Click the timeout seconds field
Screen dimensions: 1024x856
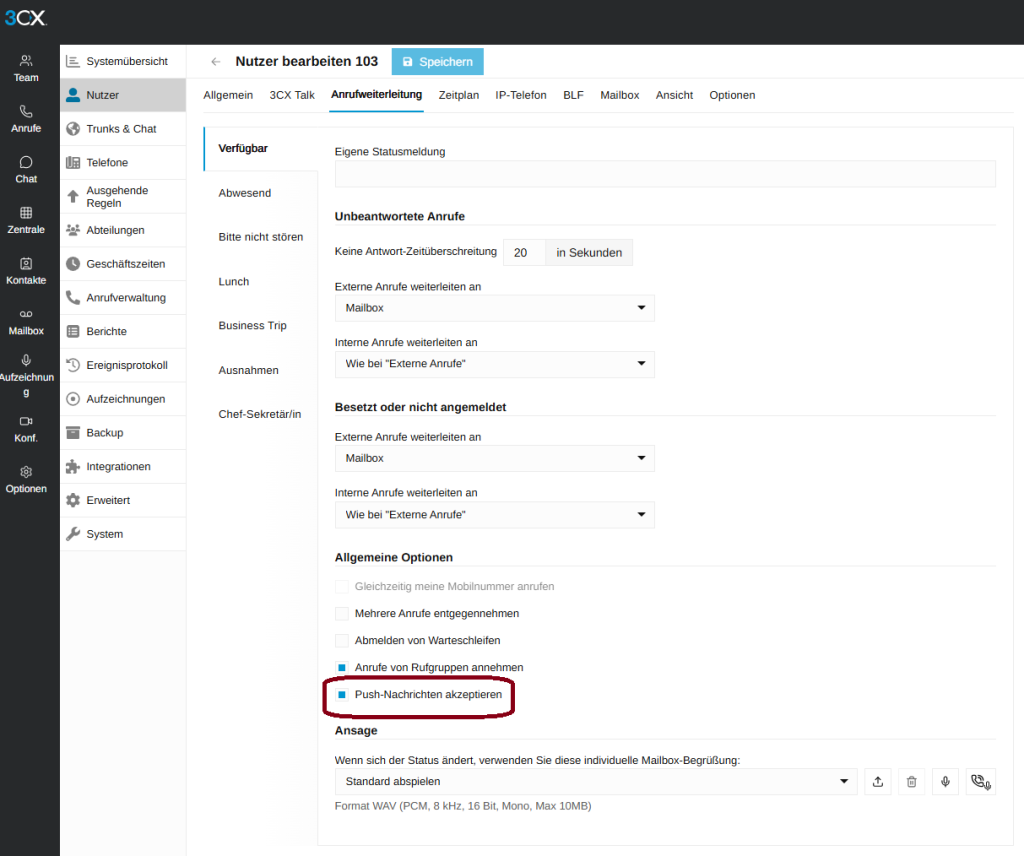524,253
